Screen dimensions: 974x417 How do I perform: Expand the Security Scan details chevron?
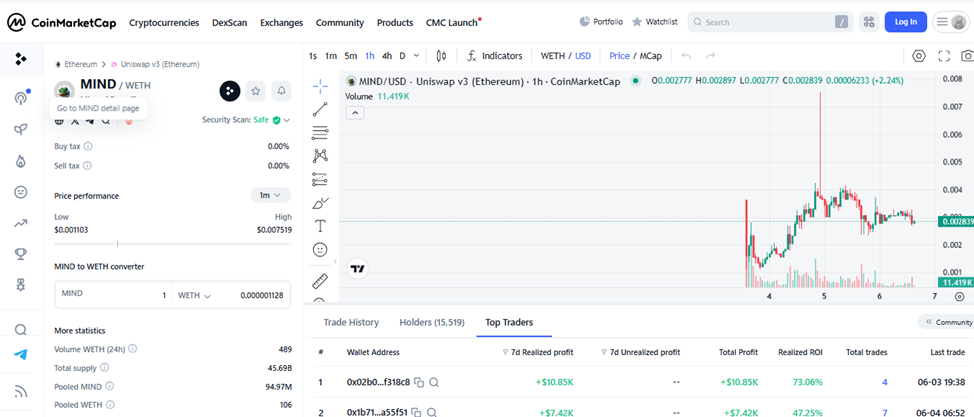(286, 120)
